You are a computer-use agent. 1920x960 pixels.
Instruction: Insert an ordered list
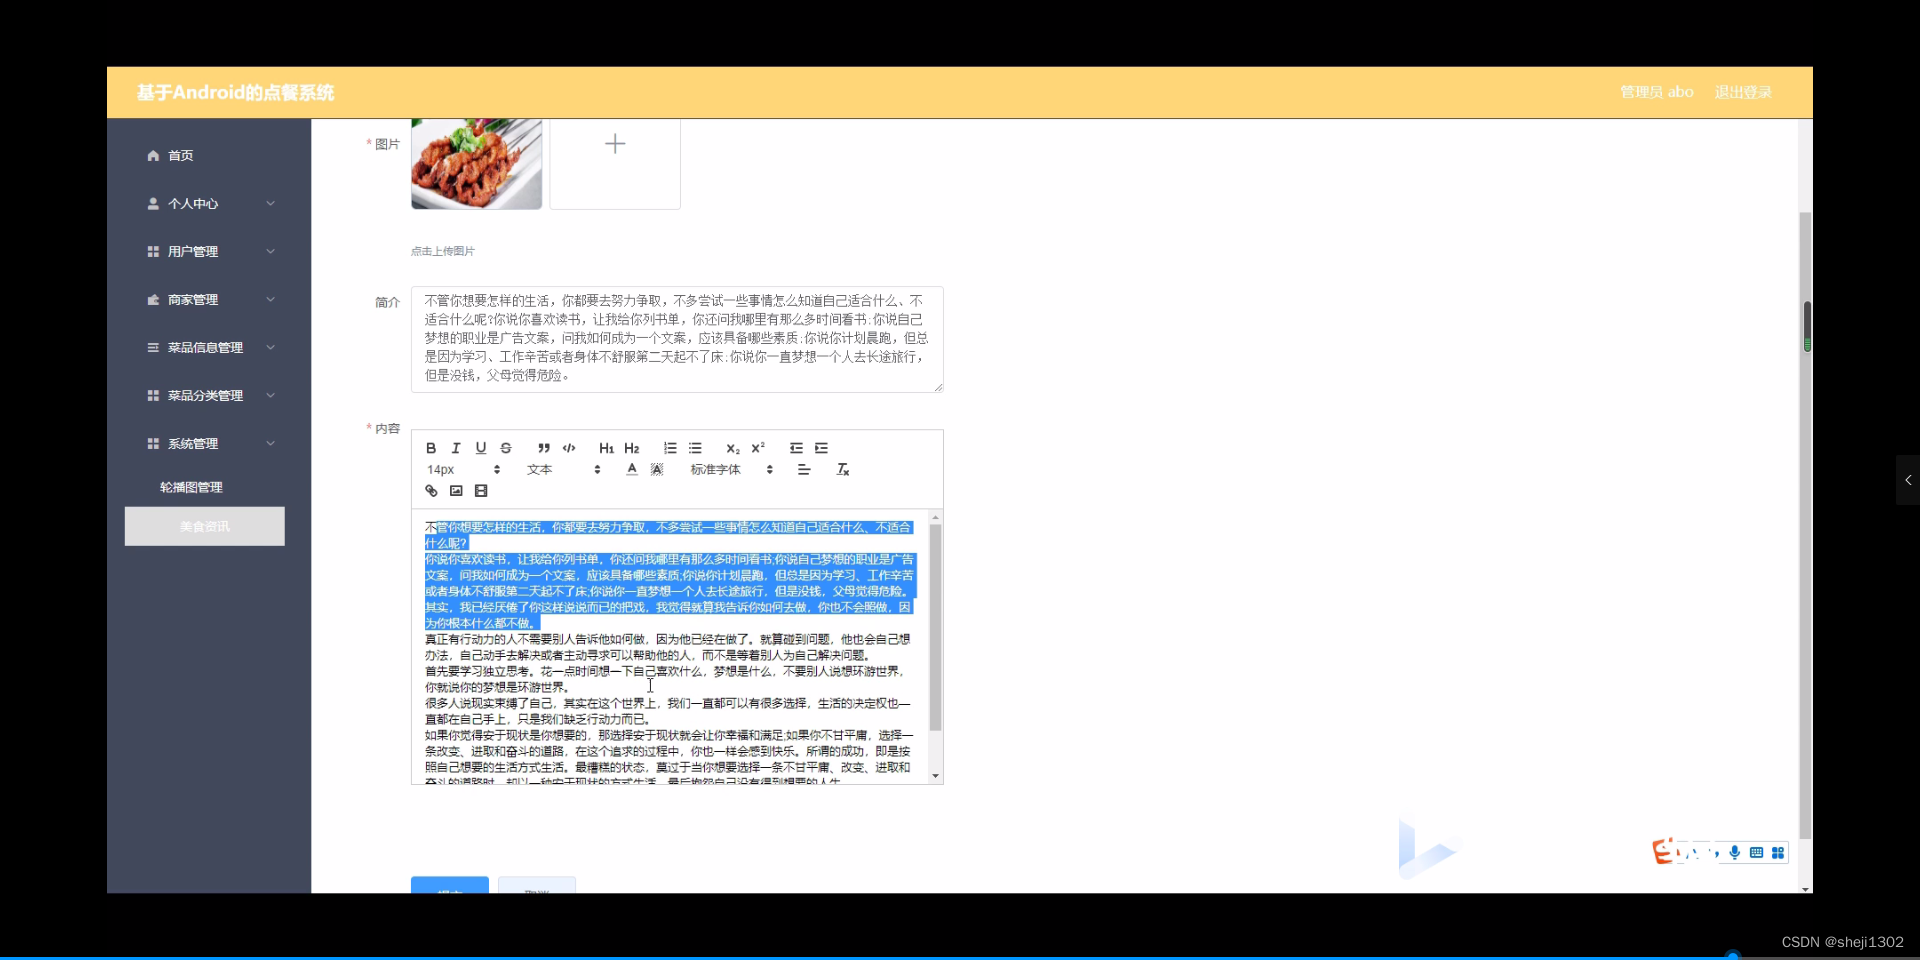pos(669,448)
